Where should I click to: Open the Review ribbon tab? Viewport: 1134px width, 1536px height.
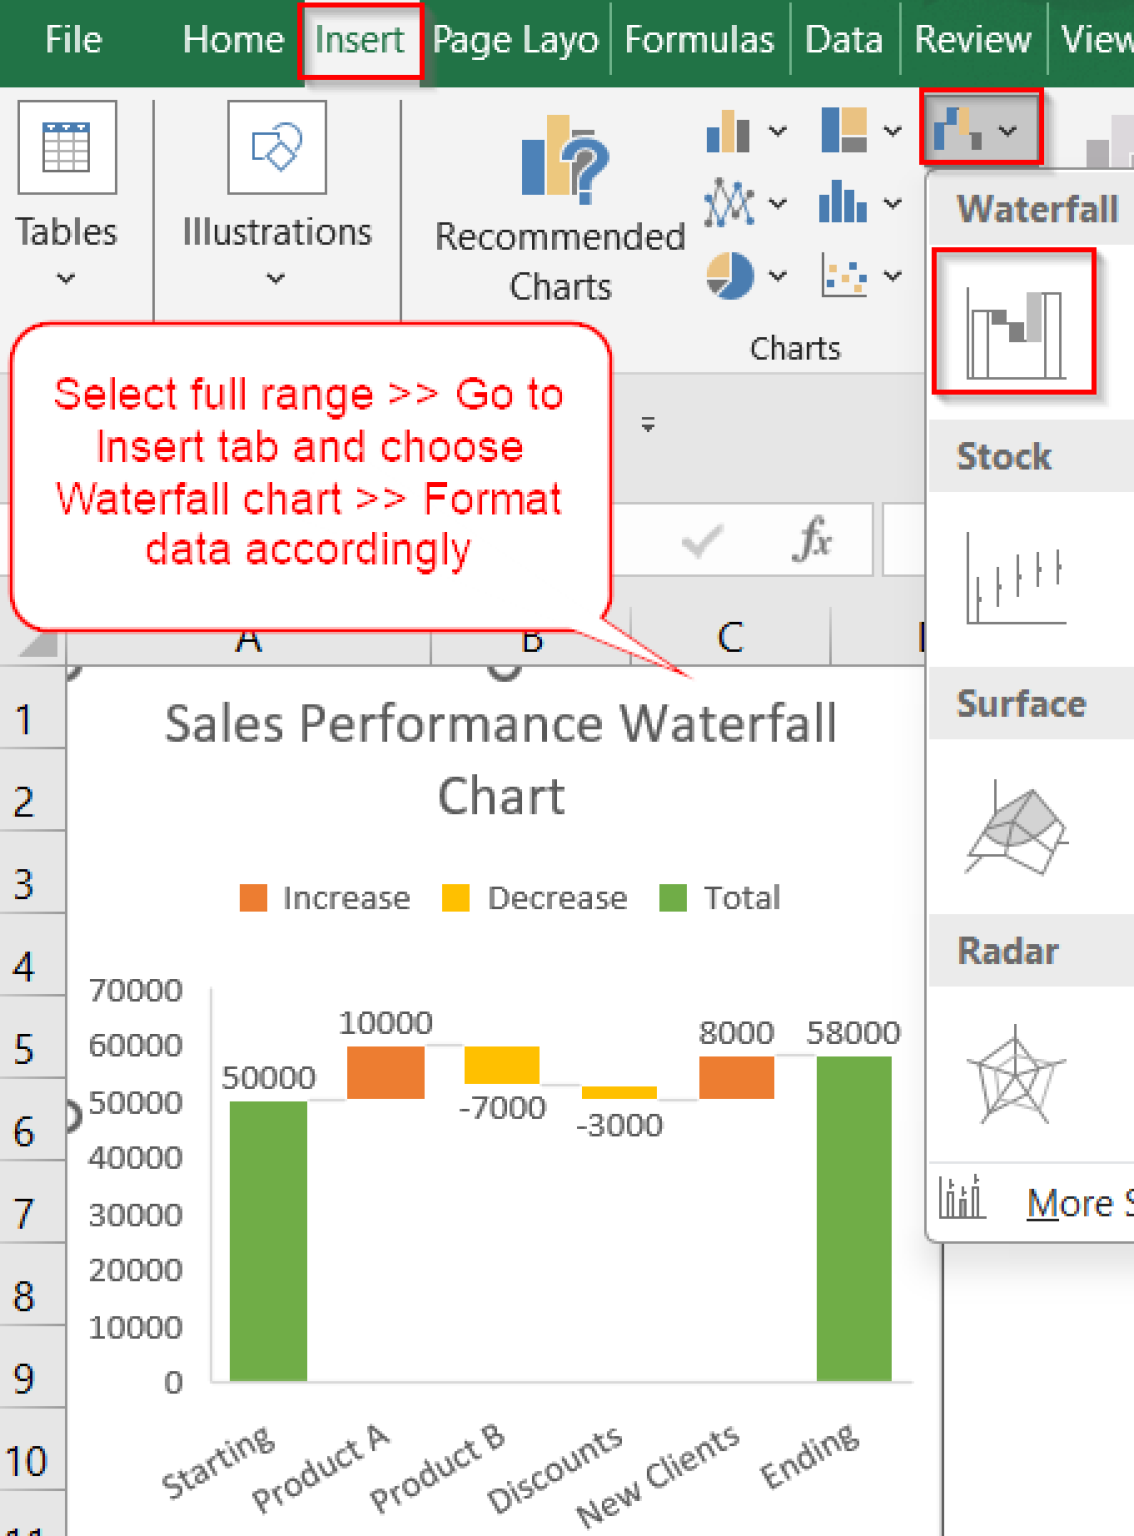pos(971,40)
